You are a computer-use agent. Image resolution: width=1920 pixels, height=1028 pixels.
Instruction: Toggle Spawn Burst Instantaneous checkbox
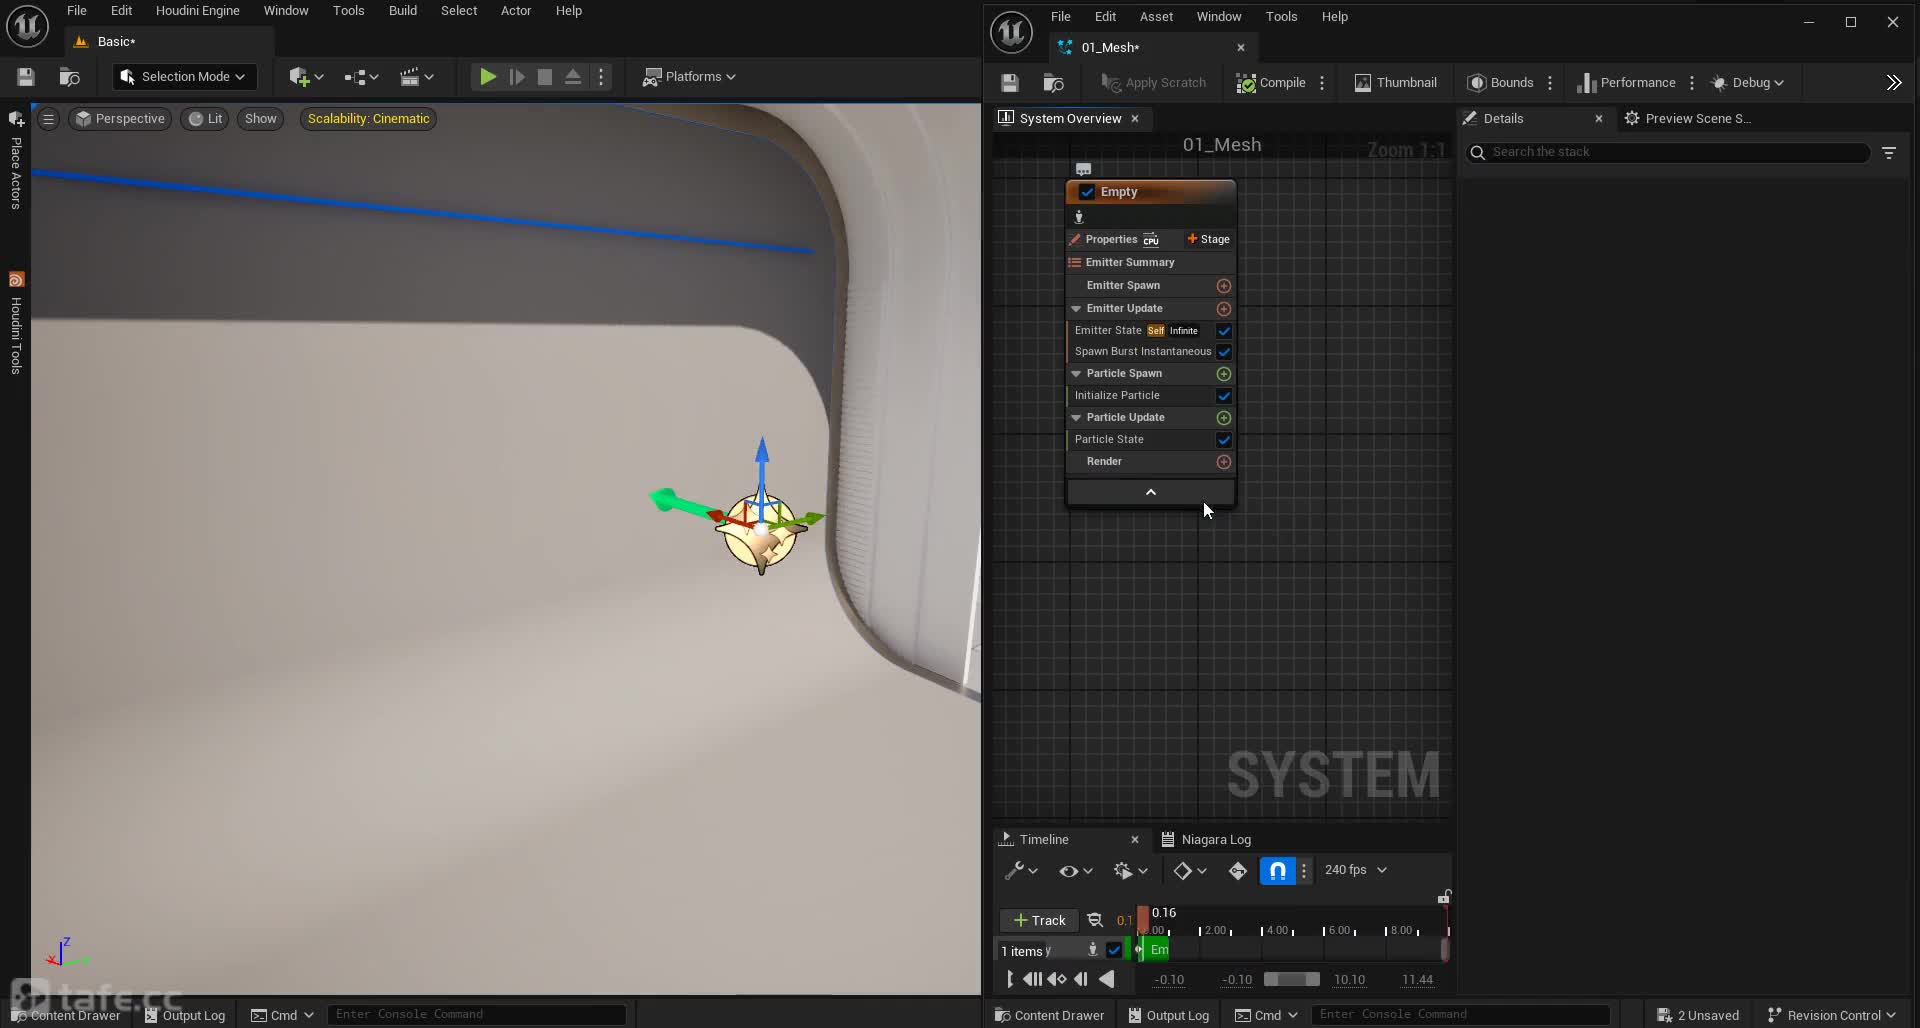[x=1223, y=352]
